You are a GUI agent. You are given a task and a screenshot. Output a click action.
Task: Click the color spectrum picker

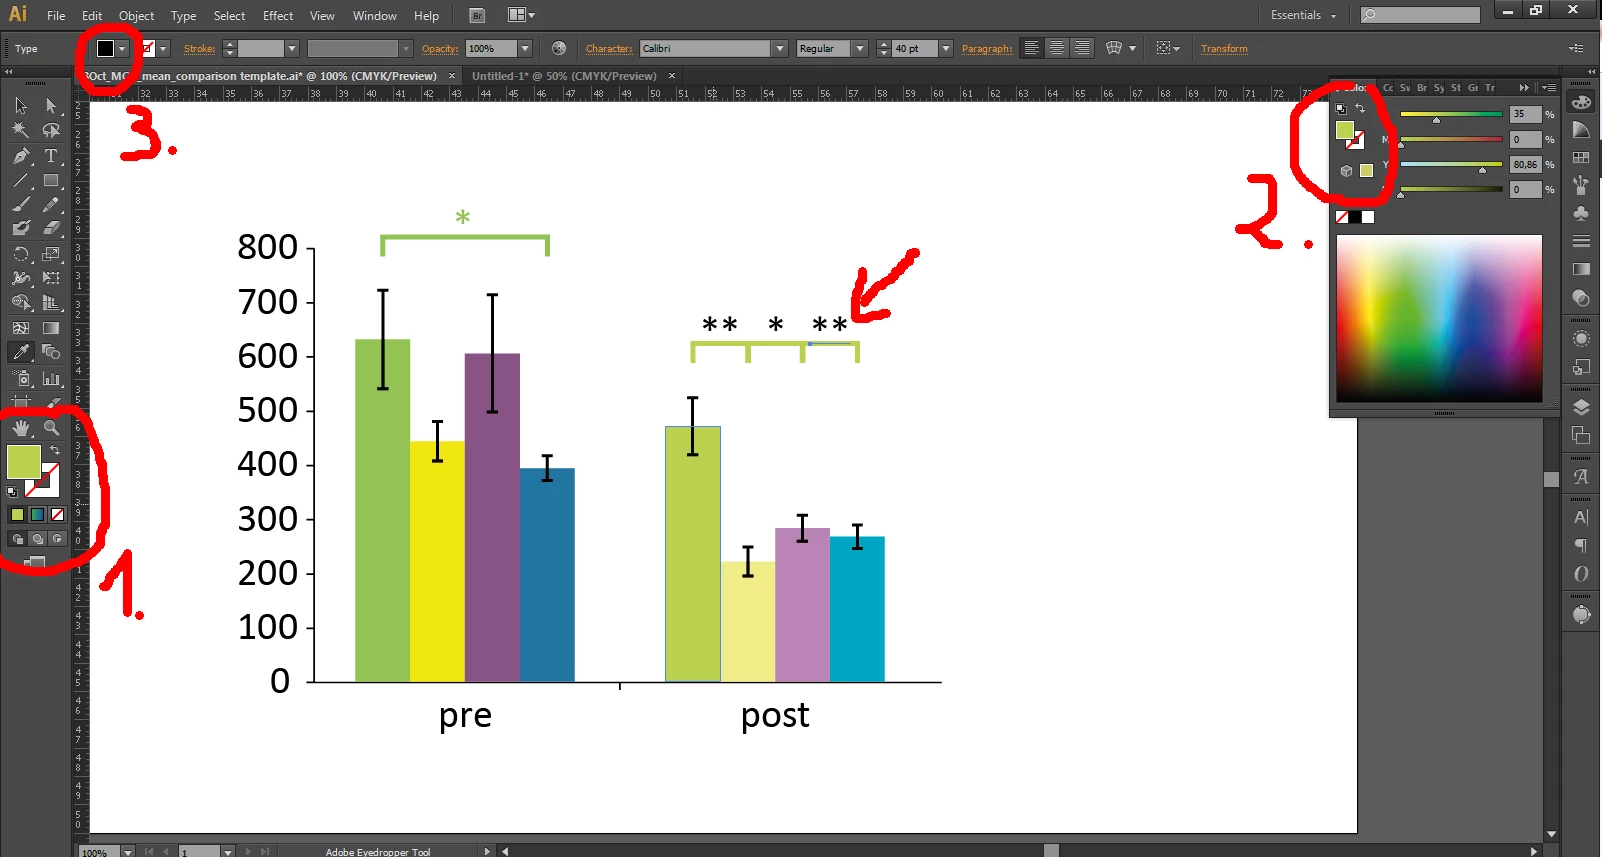1439,319
